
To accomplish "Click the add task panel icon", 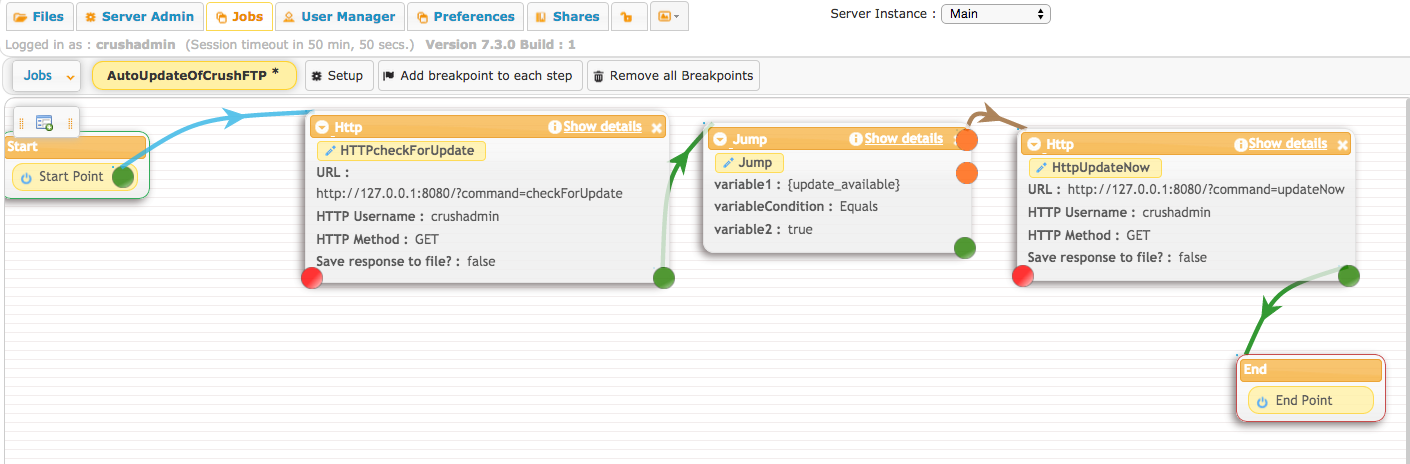I will pos(44,122).
